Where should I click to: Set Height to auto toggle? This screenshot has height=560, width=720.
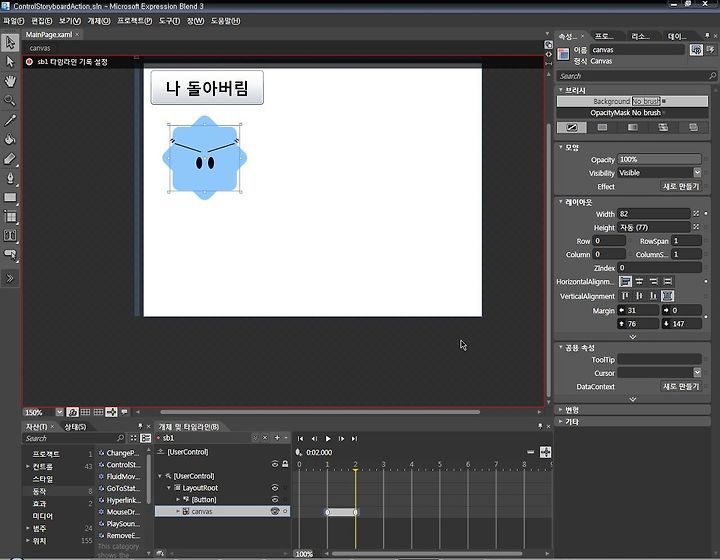pyautogui.click(x=696, y=227)
